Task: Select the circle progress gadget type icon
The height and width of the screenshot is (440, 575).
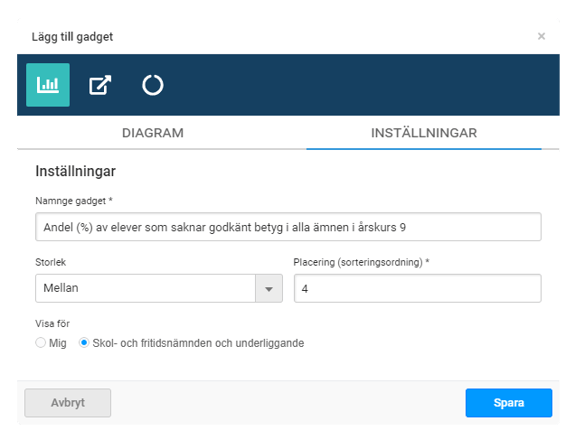Action: (153, 85)
